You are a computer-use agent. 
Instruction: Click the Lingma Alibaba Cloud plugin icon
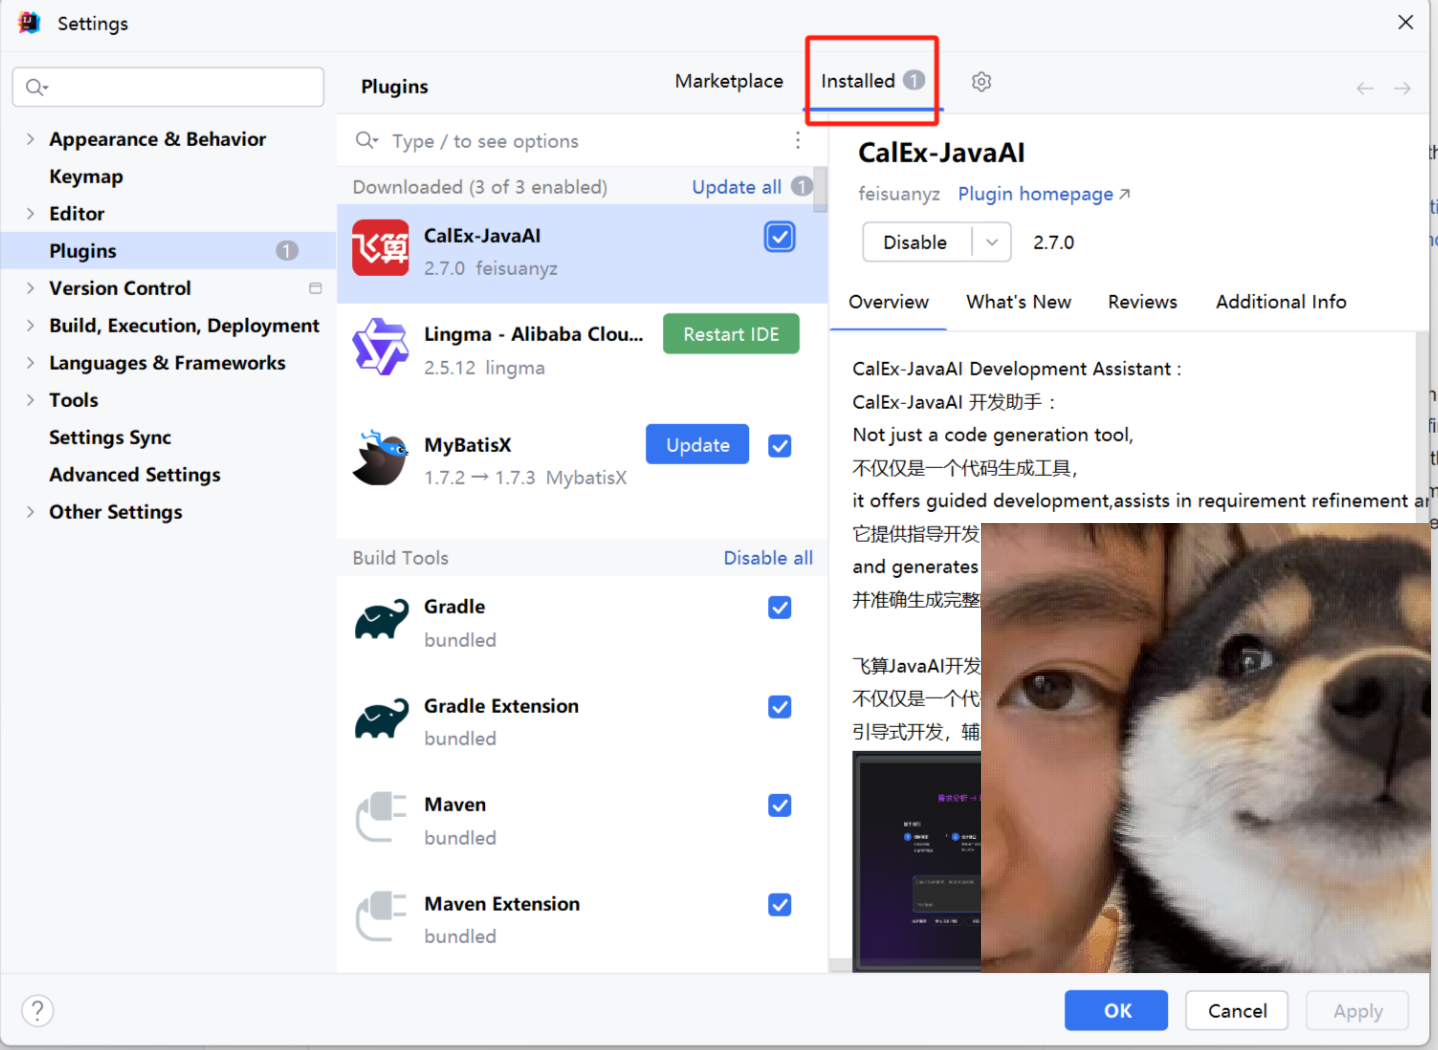pyautogui.click(x=381, y=347)
